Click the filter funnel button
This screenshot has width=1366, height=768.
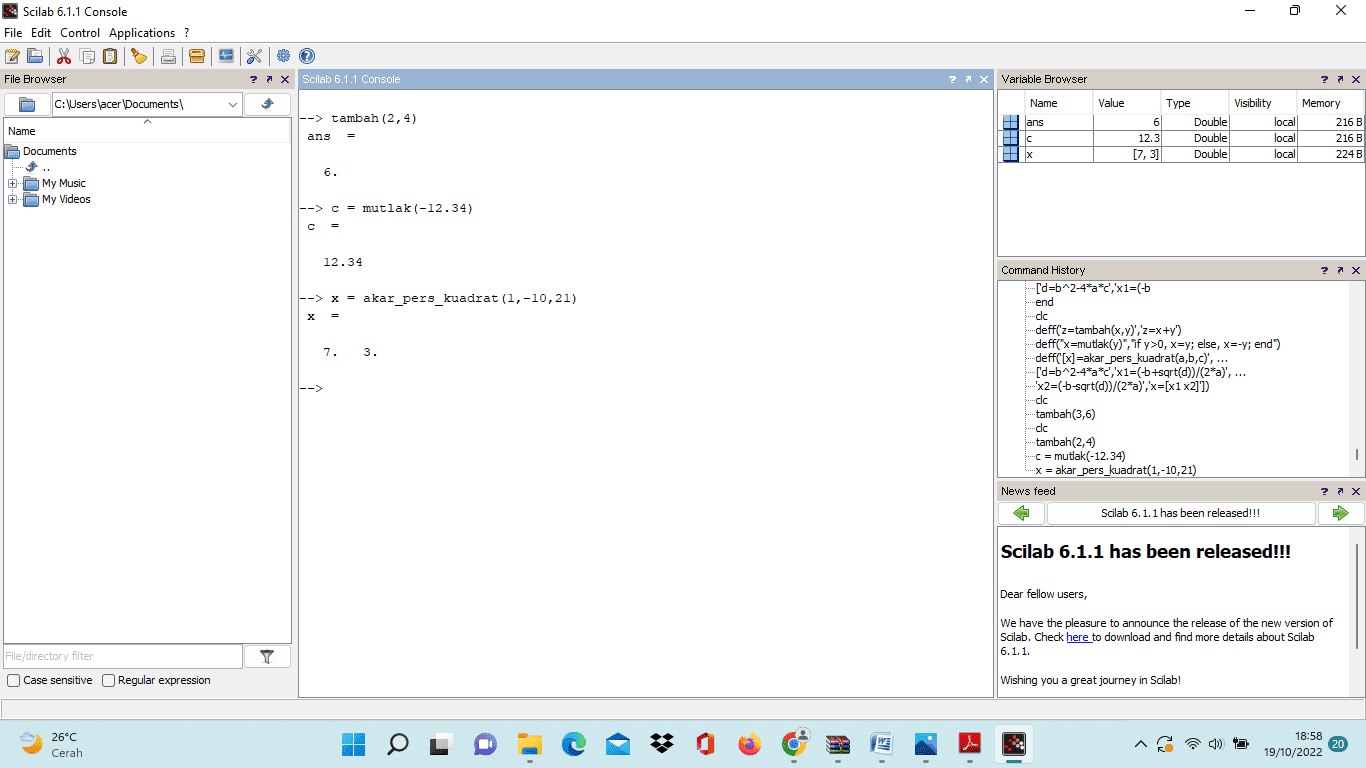(267, 656)
